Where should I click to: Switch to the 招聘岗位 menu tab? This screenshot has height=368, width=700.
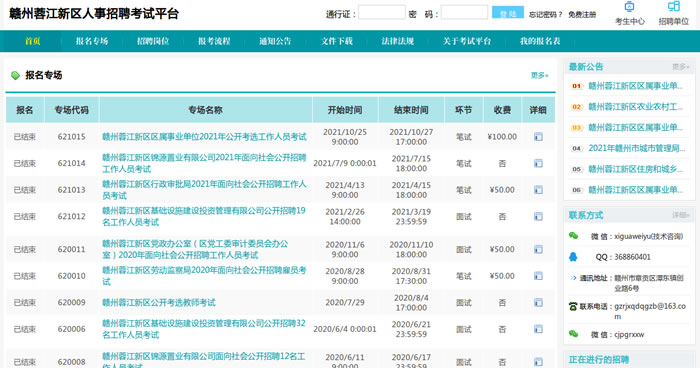153,41
